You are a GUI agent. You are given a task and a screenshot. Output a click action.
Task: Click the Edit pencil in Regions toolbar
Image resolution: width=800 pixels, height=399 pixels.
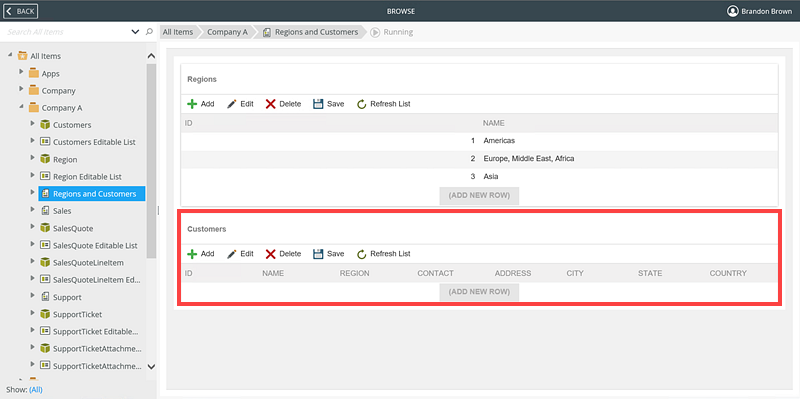coord(232,104)
